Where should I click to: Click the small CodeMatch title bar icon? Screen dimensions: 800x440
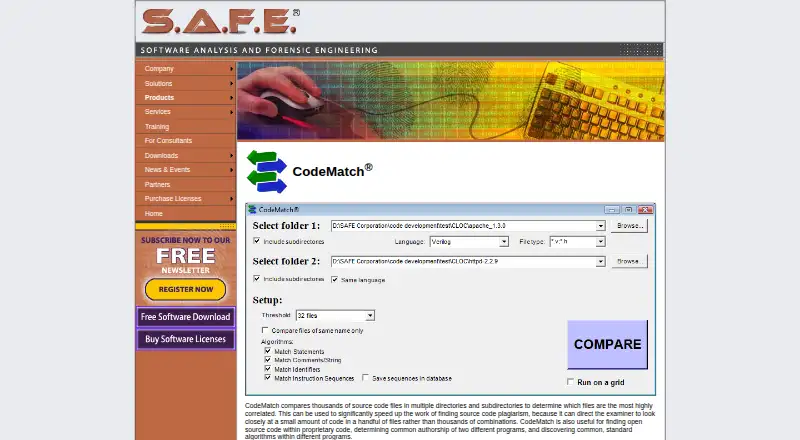click(252, 209)
